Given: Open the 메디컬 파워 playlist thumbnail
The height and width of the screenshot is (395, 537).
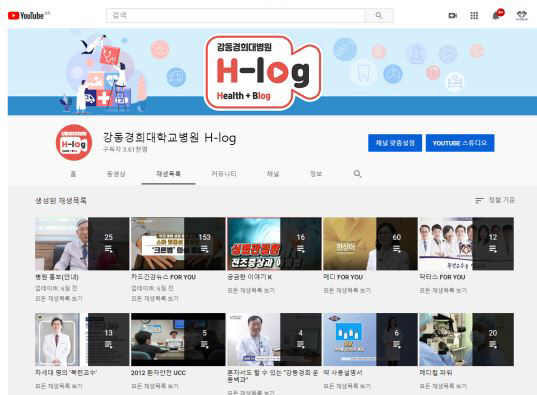Looking at the screenshot, I should pos(466,339).
